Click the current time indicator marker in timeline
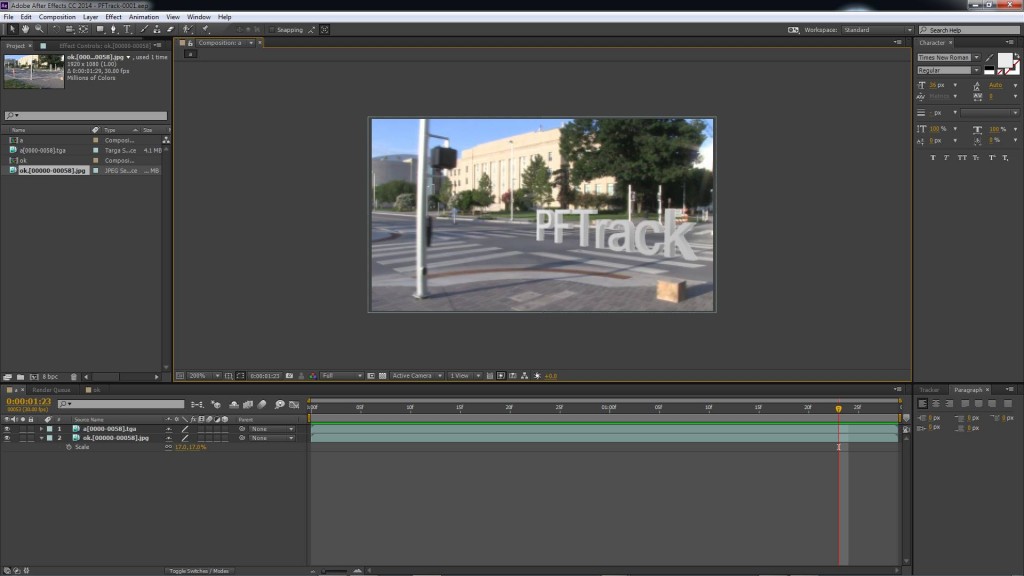This screenshot has height=576, width=1024. pos(839,409)
